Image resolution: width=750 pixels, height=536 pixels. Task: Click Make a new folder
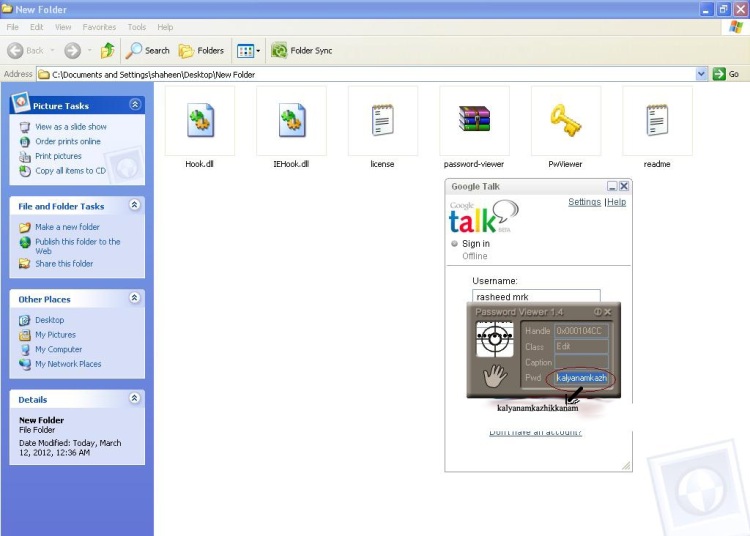click(67, 227)
